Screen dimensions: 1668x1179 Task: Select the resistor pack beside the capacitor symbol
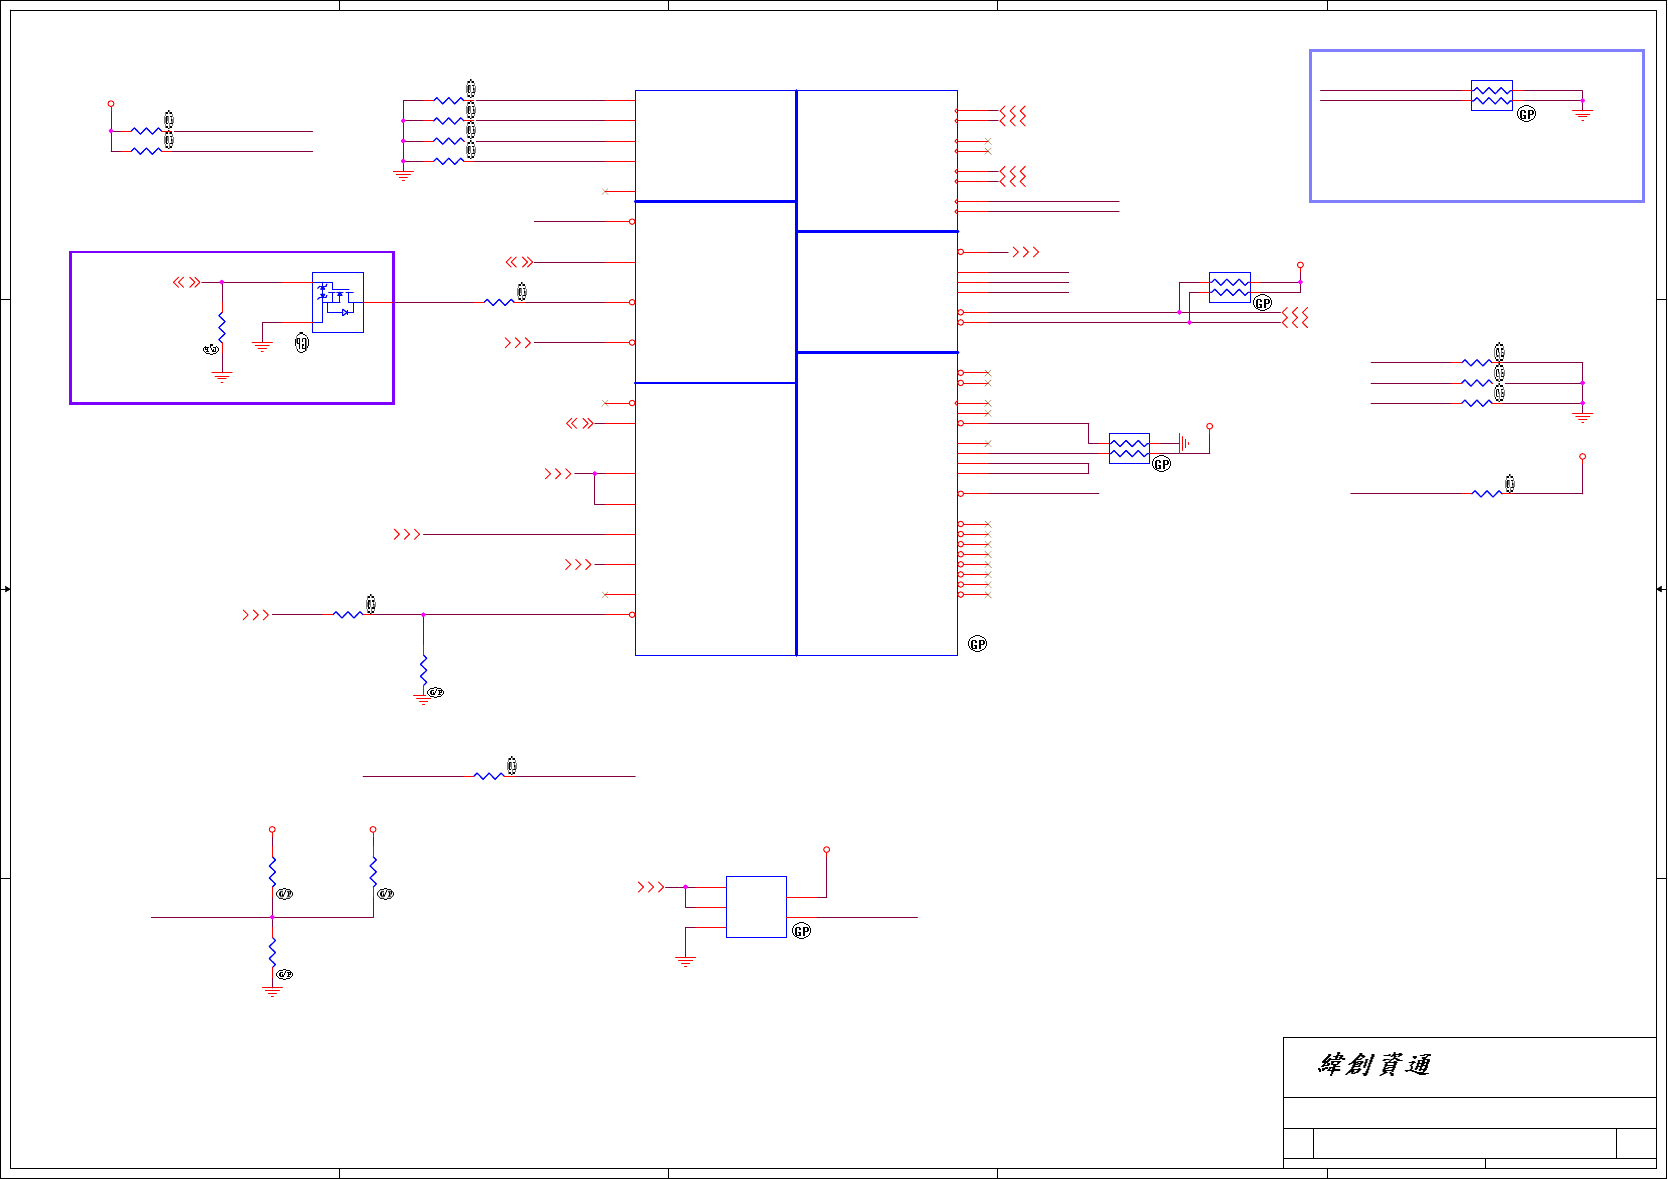point(1129,448)
